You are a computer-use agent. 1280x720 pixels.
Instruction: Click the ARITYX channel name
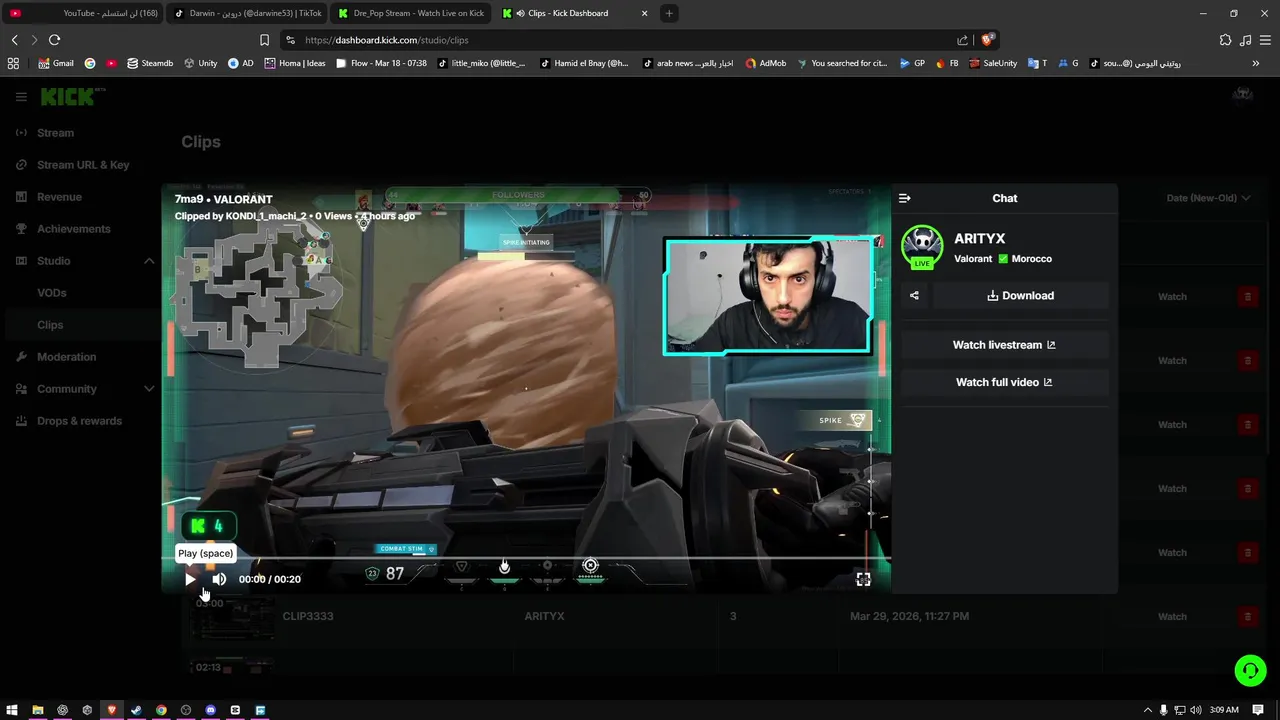(x=980, y=238)
